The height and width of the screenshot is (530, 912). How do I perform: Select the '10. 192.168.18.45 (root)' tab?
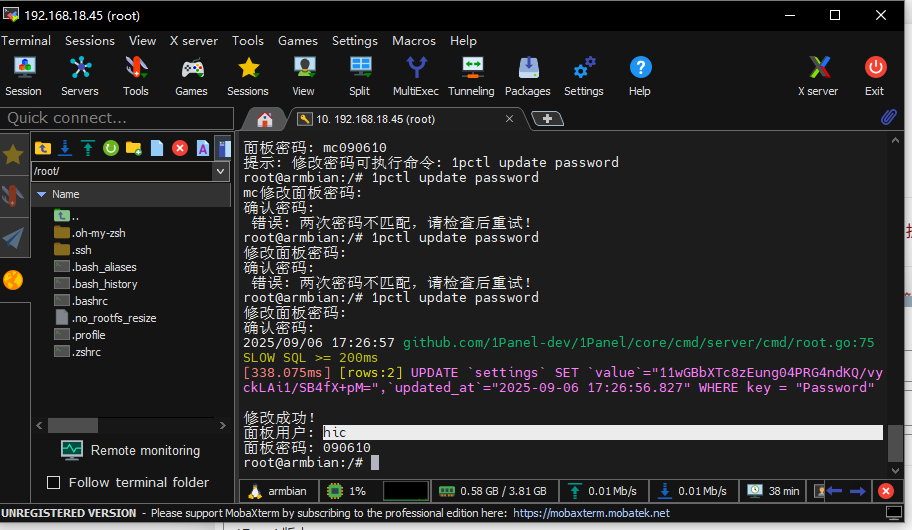click(x=376, y=119)
